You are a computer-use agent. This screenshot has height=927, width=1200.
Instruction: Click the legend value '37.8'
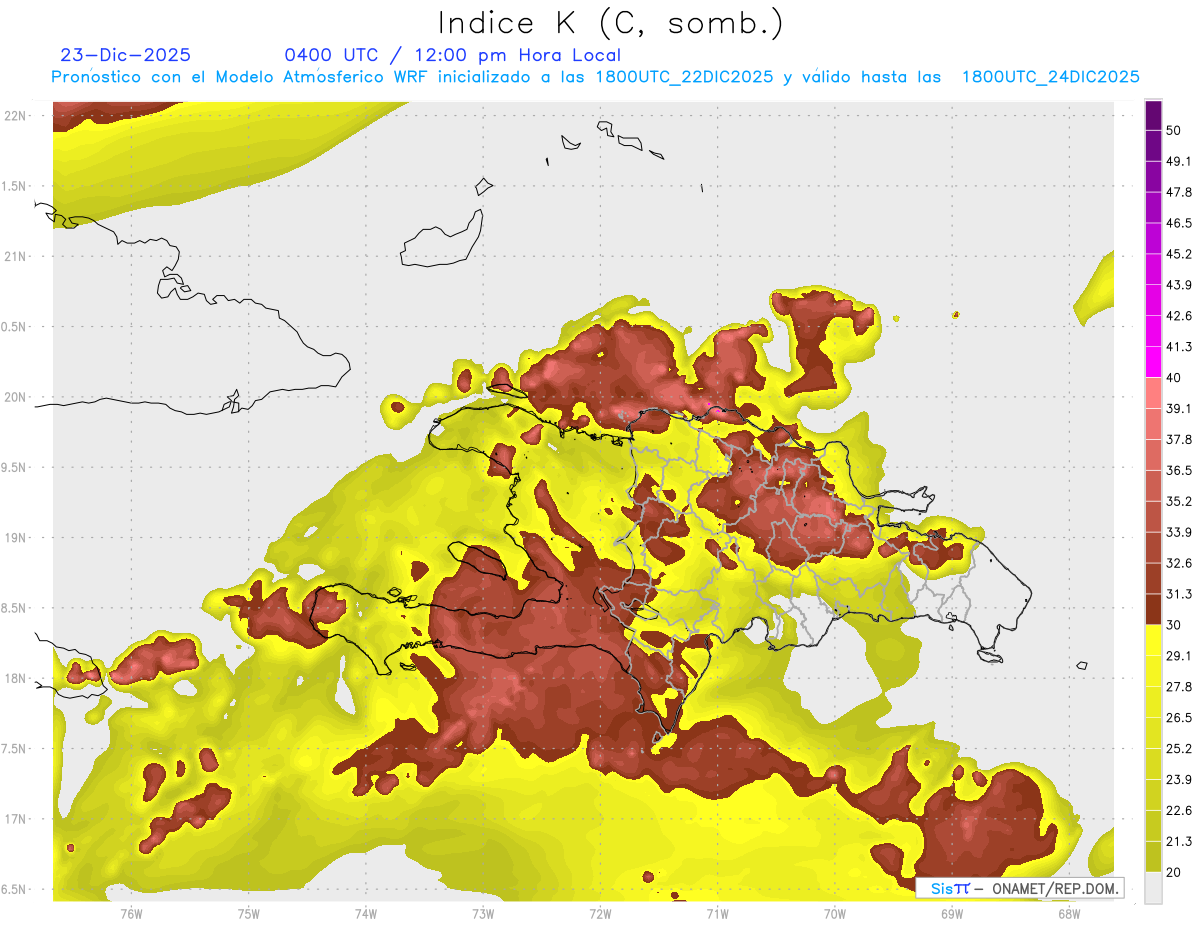[1179, 440]
